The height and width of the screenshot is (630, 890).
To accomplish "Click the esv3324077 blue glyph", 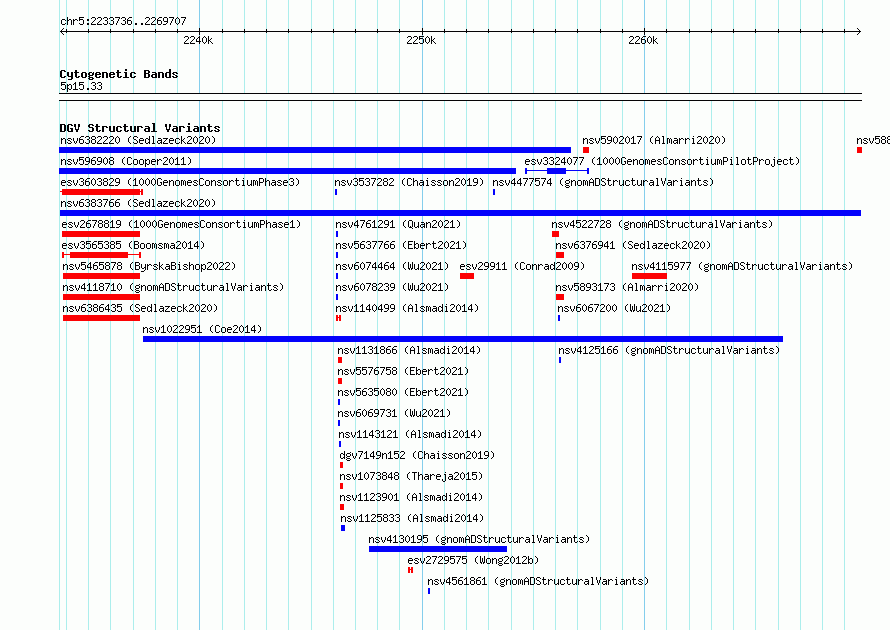I will [x=557, y=171].
